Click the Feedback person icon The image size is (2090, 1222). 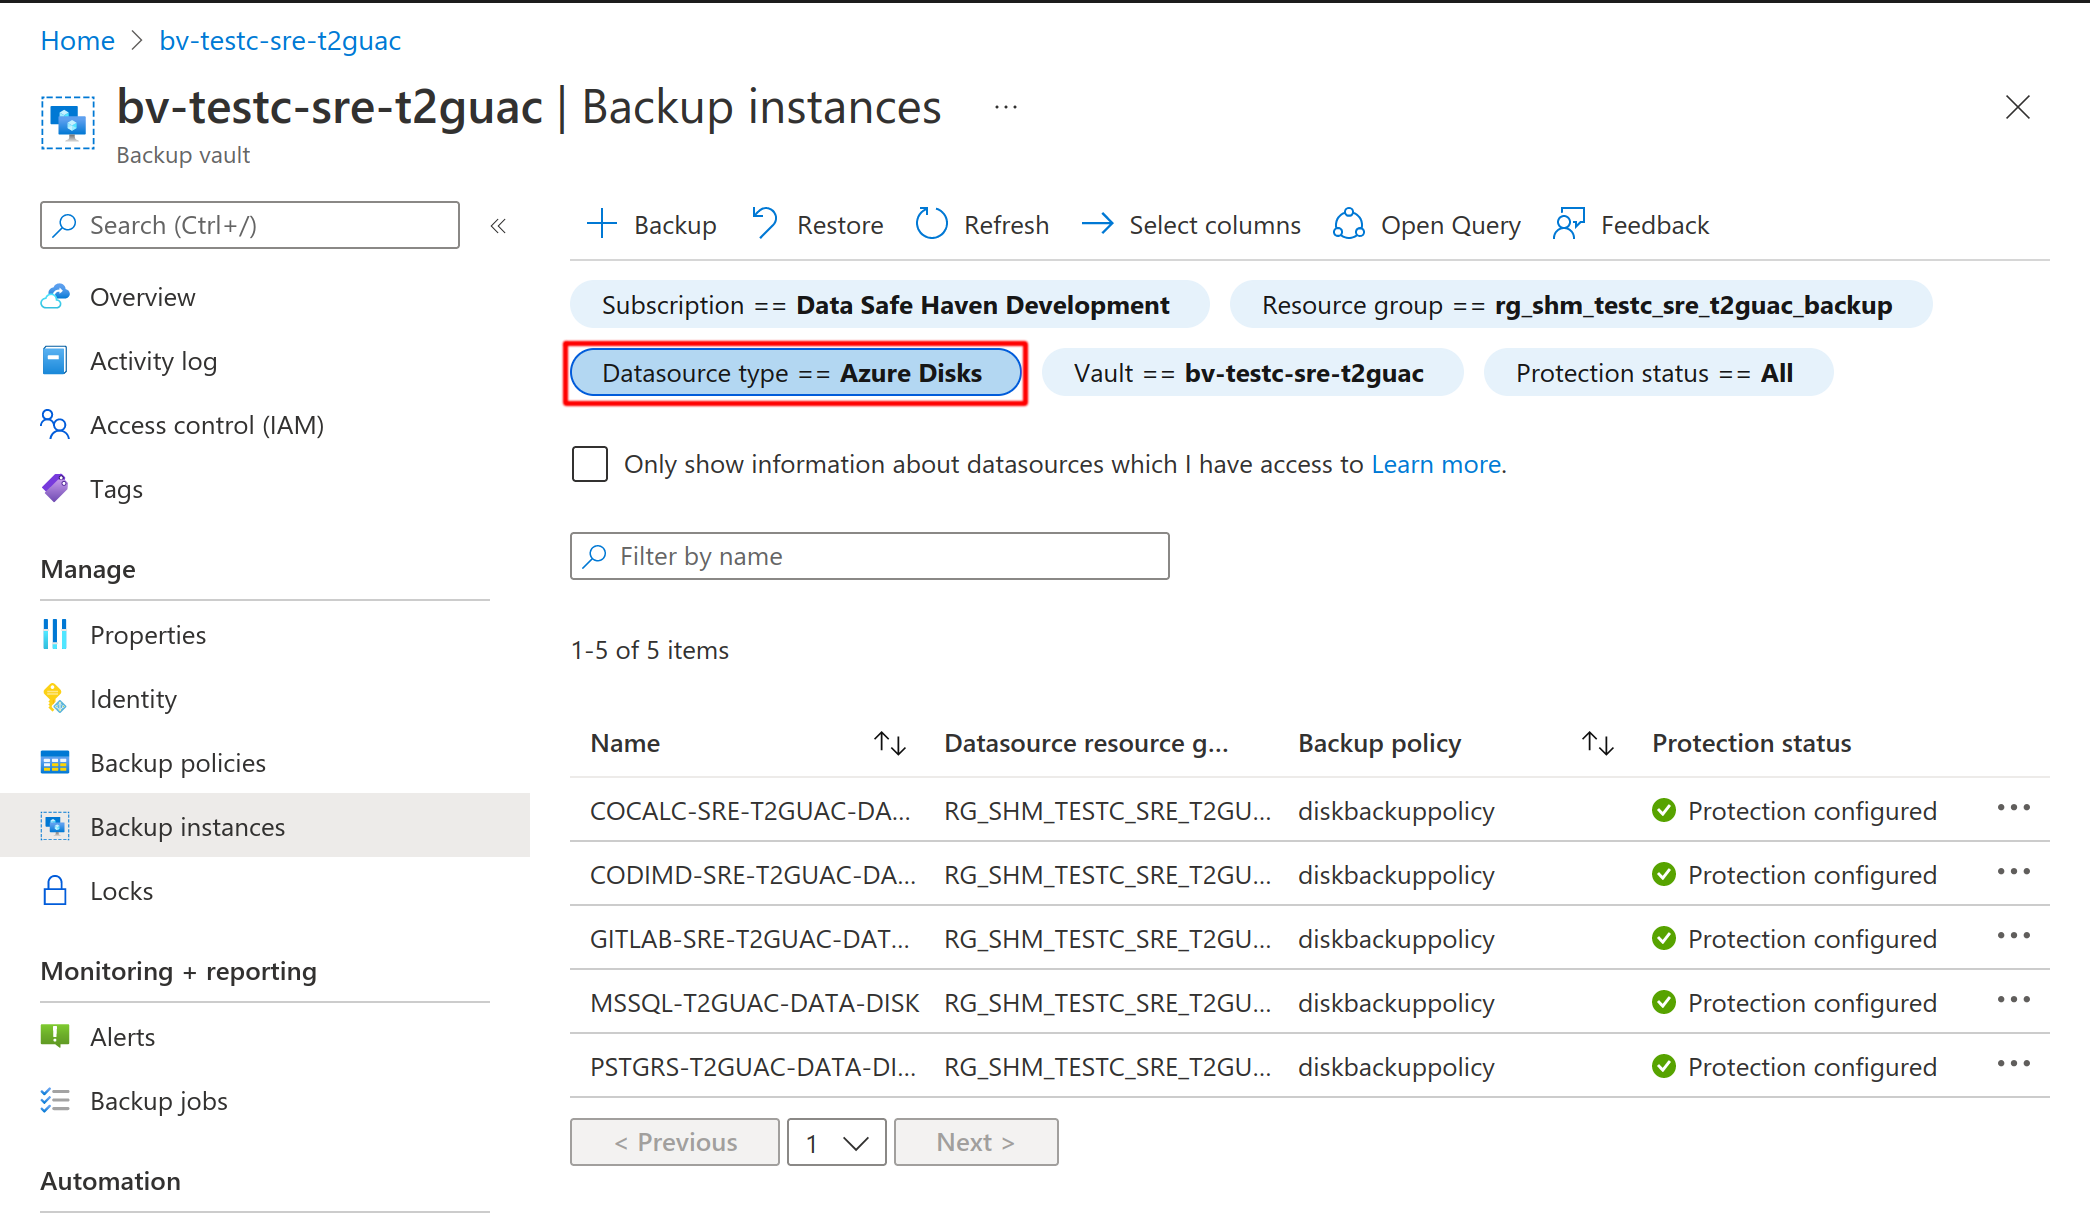pyautogui.click(x=1568, y=224)
